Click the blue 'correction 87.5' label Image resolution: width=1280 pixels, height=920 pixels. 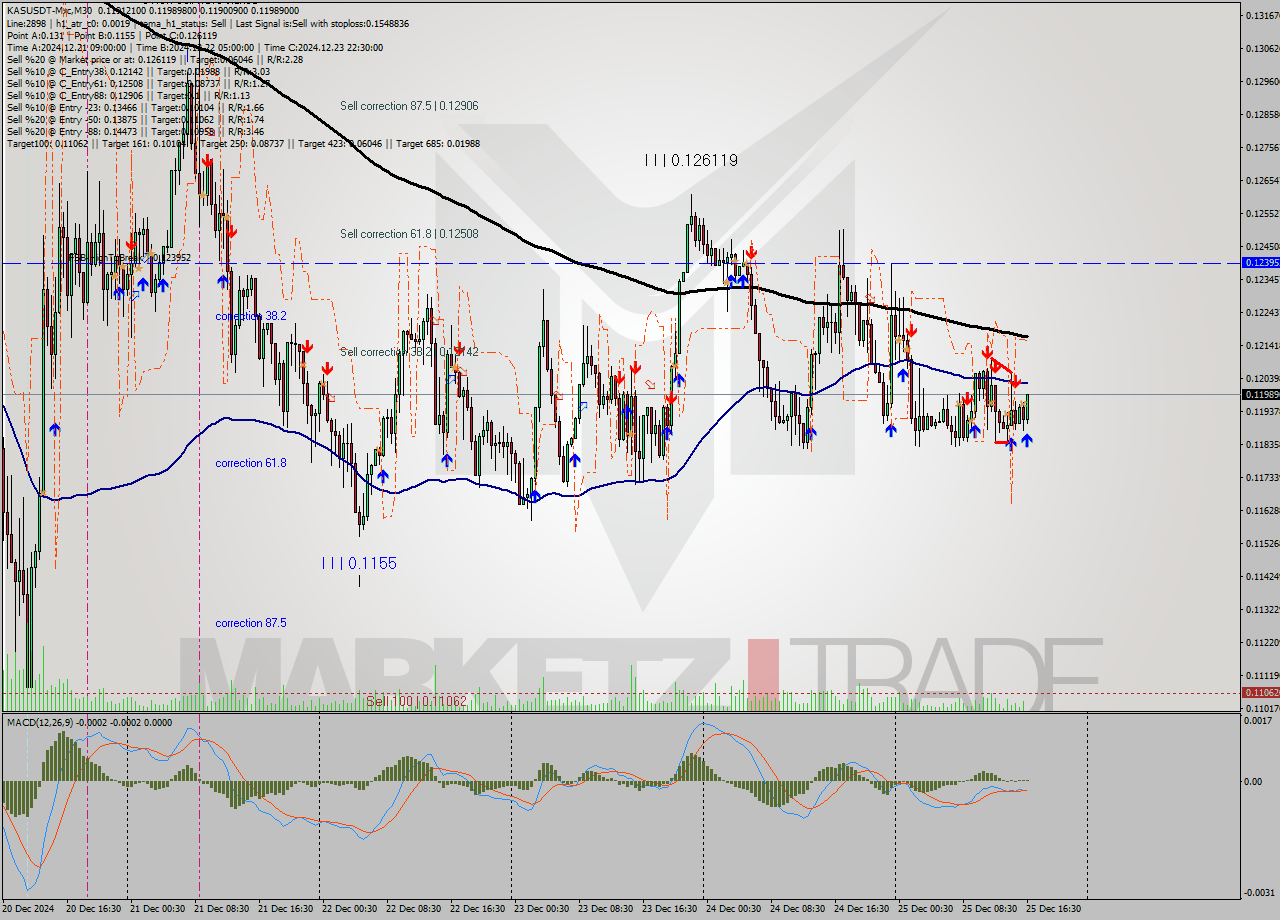(251, 623)
